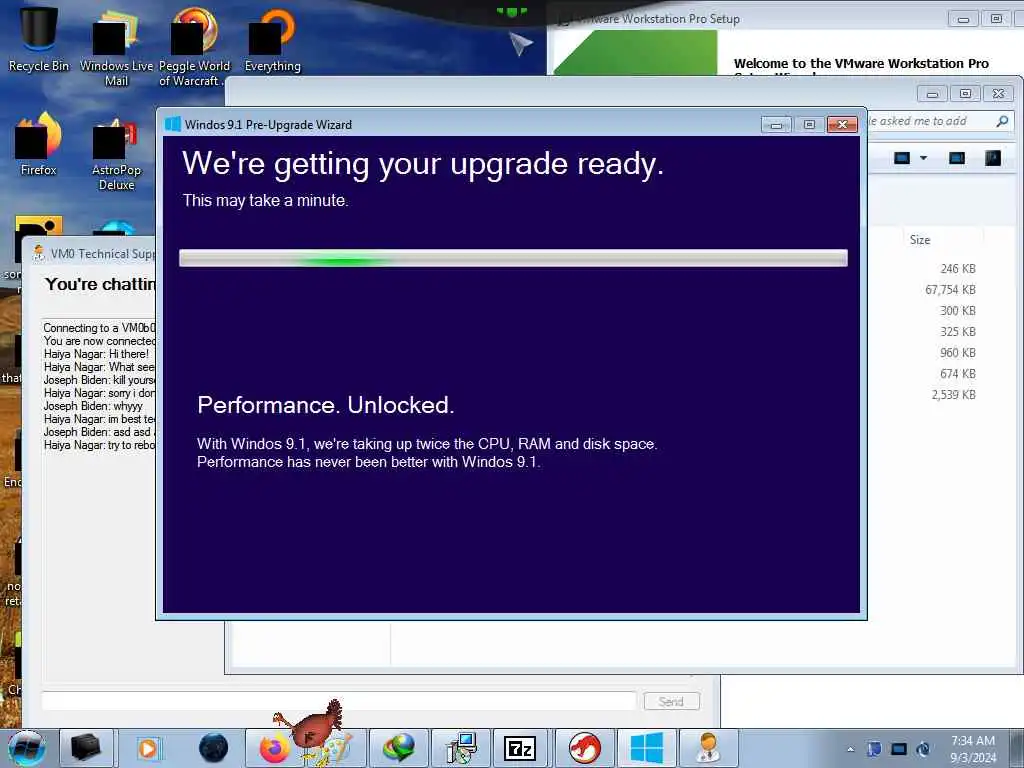The height and width of the screenshot is (768, 1024).
Task: Click the Windos 9.1 wizard title bar logo
Action: (x=172, y=124)
